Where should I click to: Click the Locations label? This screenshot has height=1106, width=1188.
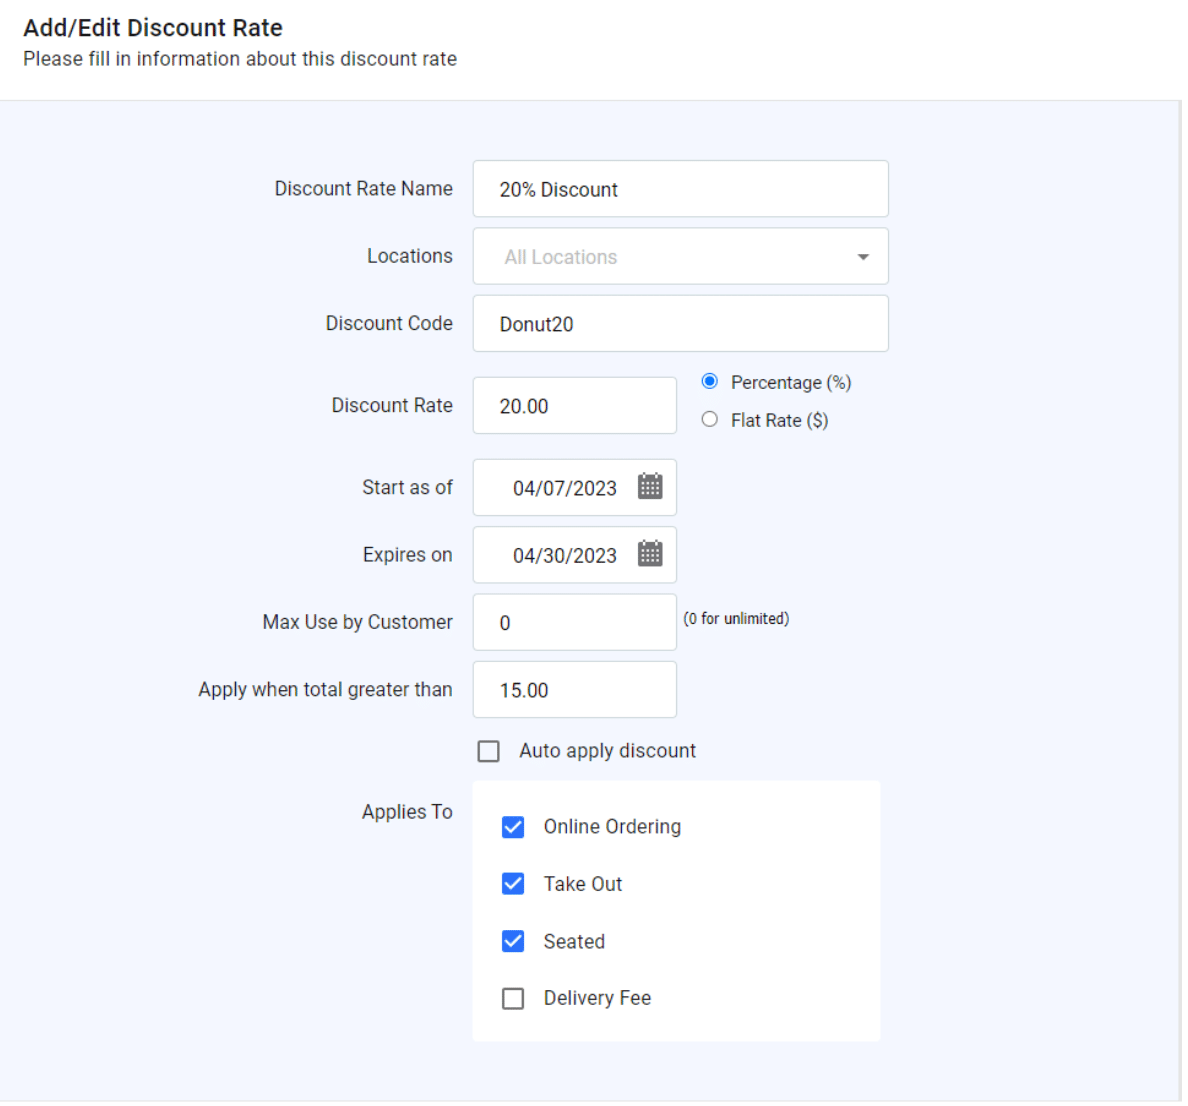[x=410, y=256]
